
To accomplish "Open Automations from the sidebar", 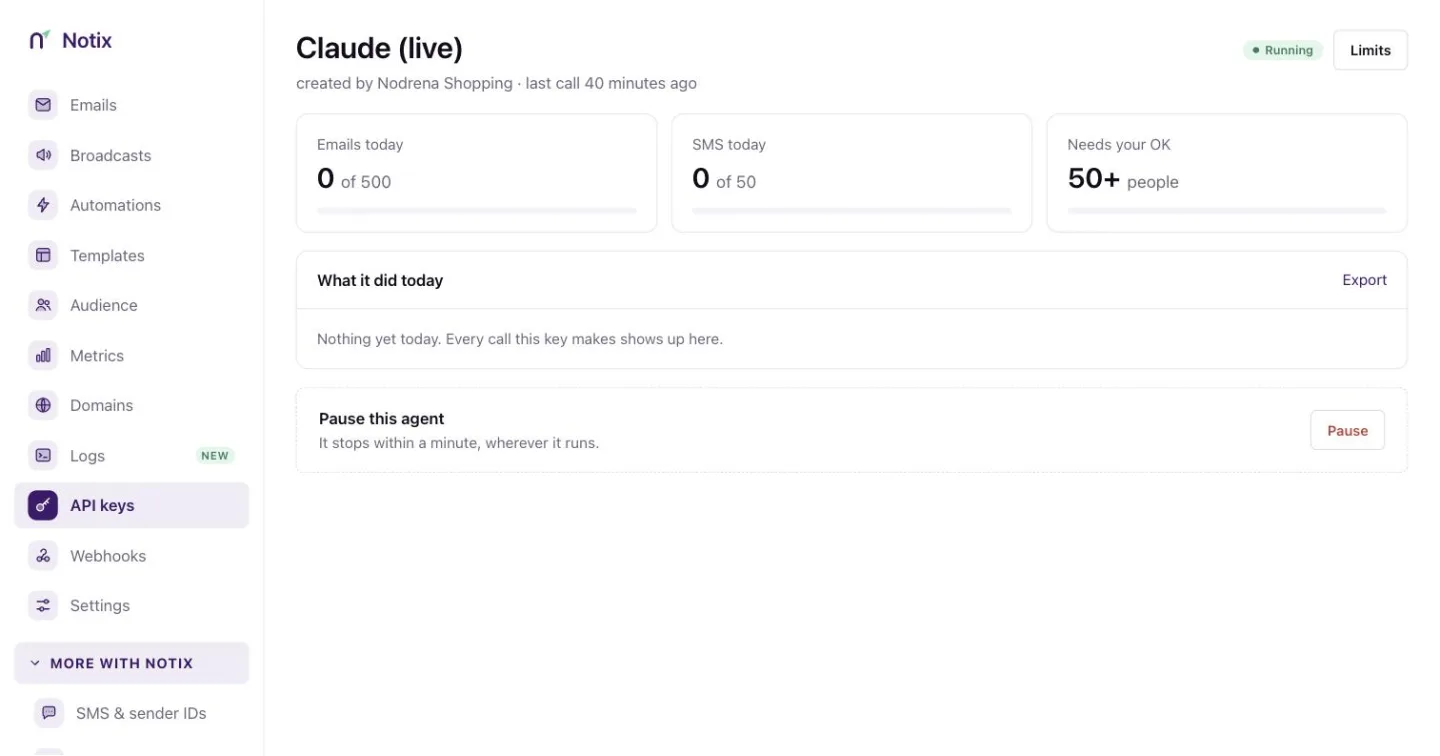I will click(131, 205).
